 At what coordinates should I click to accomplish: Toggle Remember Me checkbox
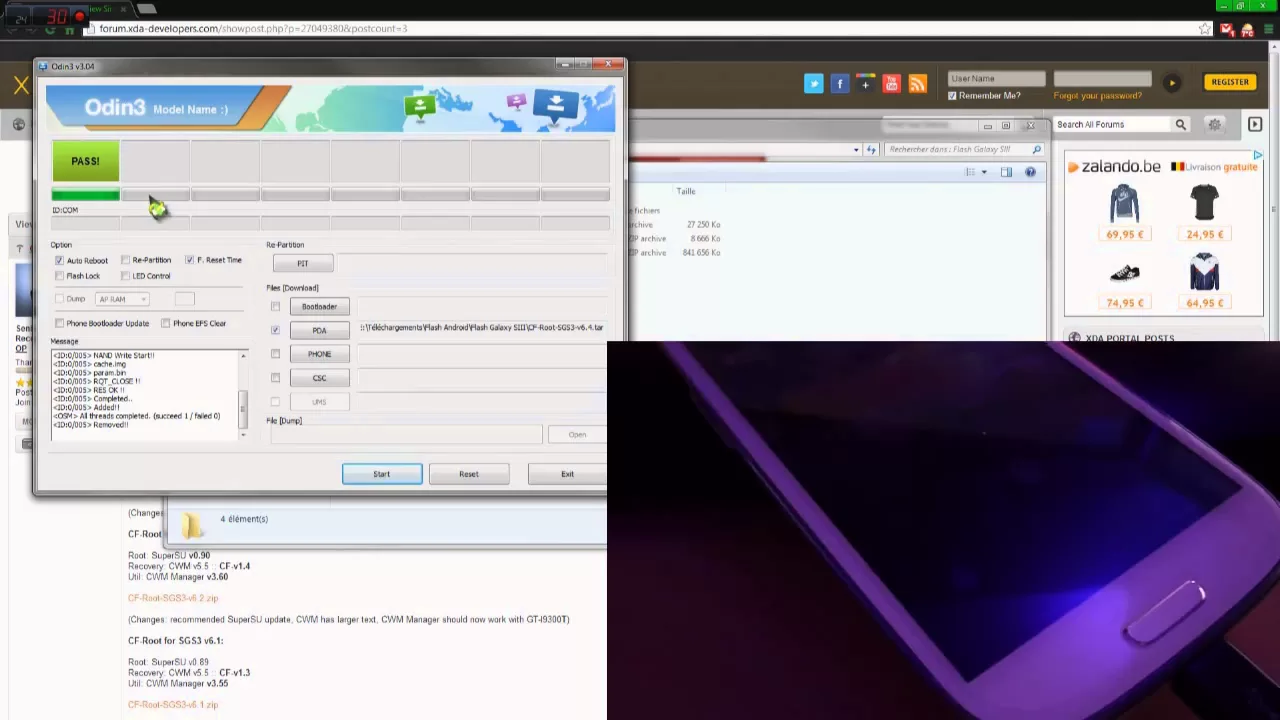coord(952,96)
